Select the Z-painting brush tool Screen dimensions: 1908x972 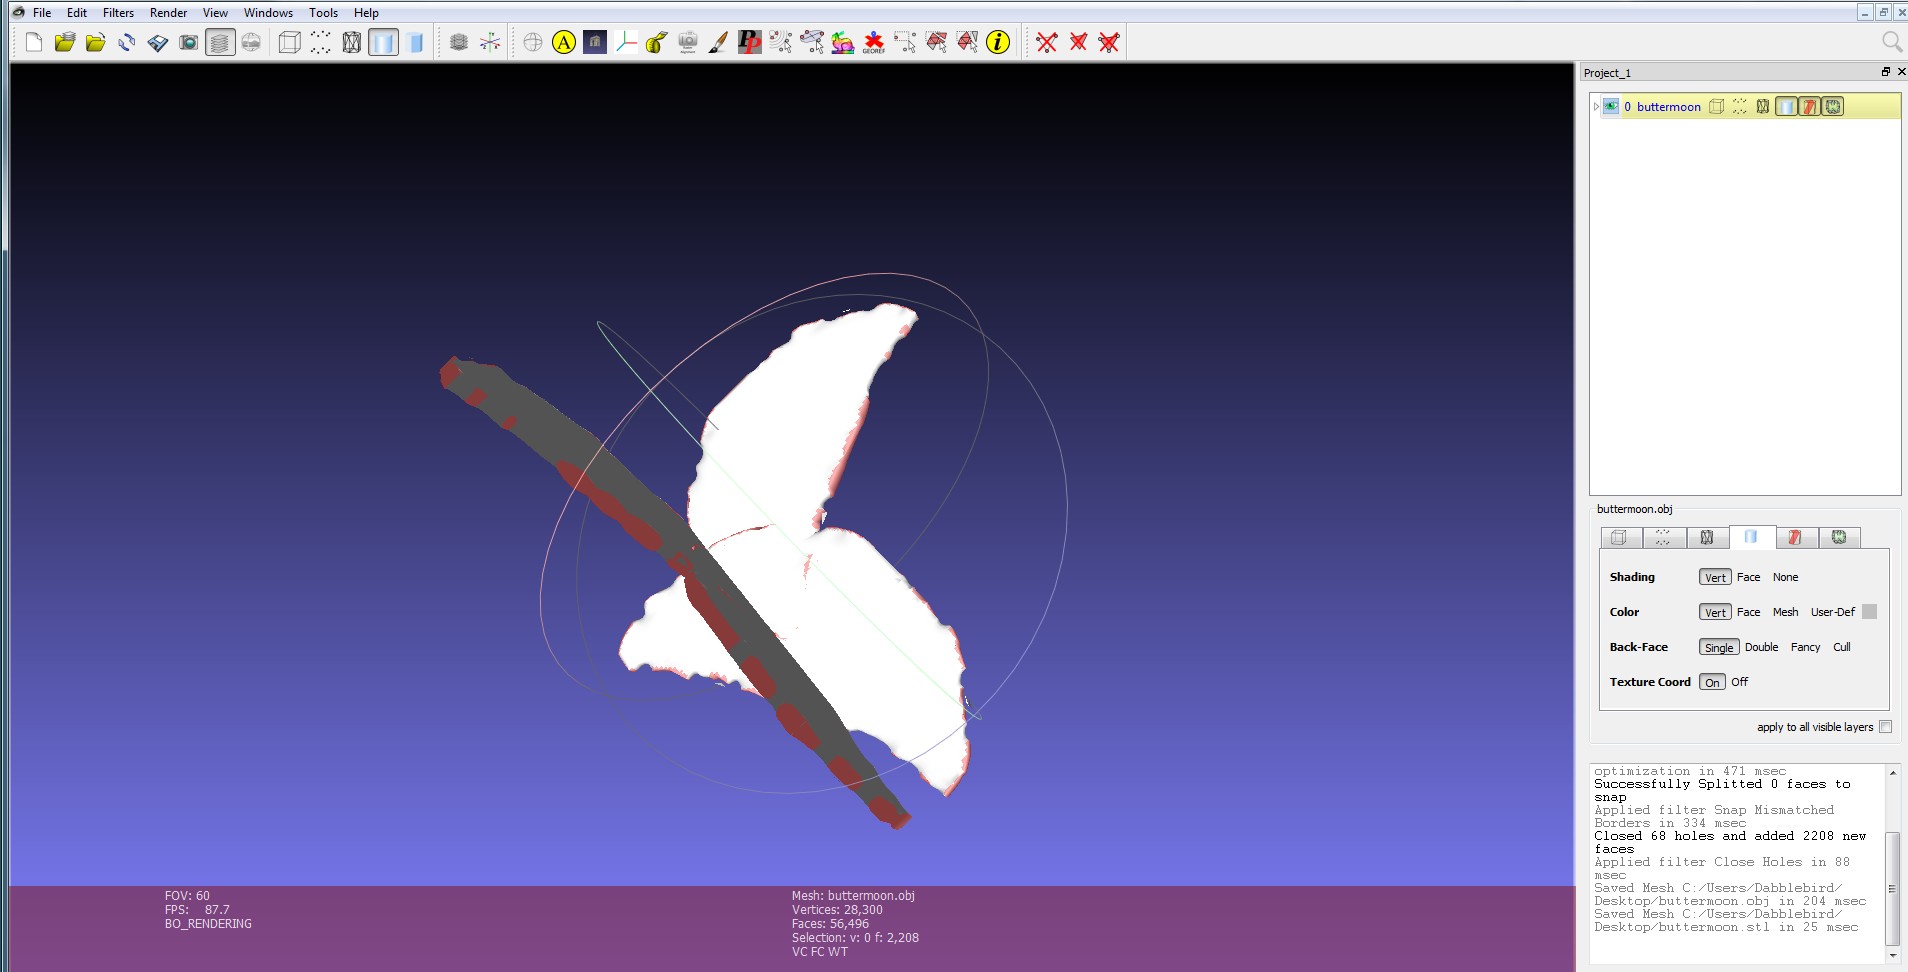pyautogui.click(x=719, y=42)
